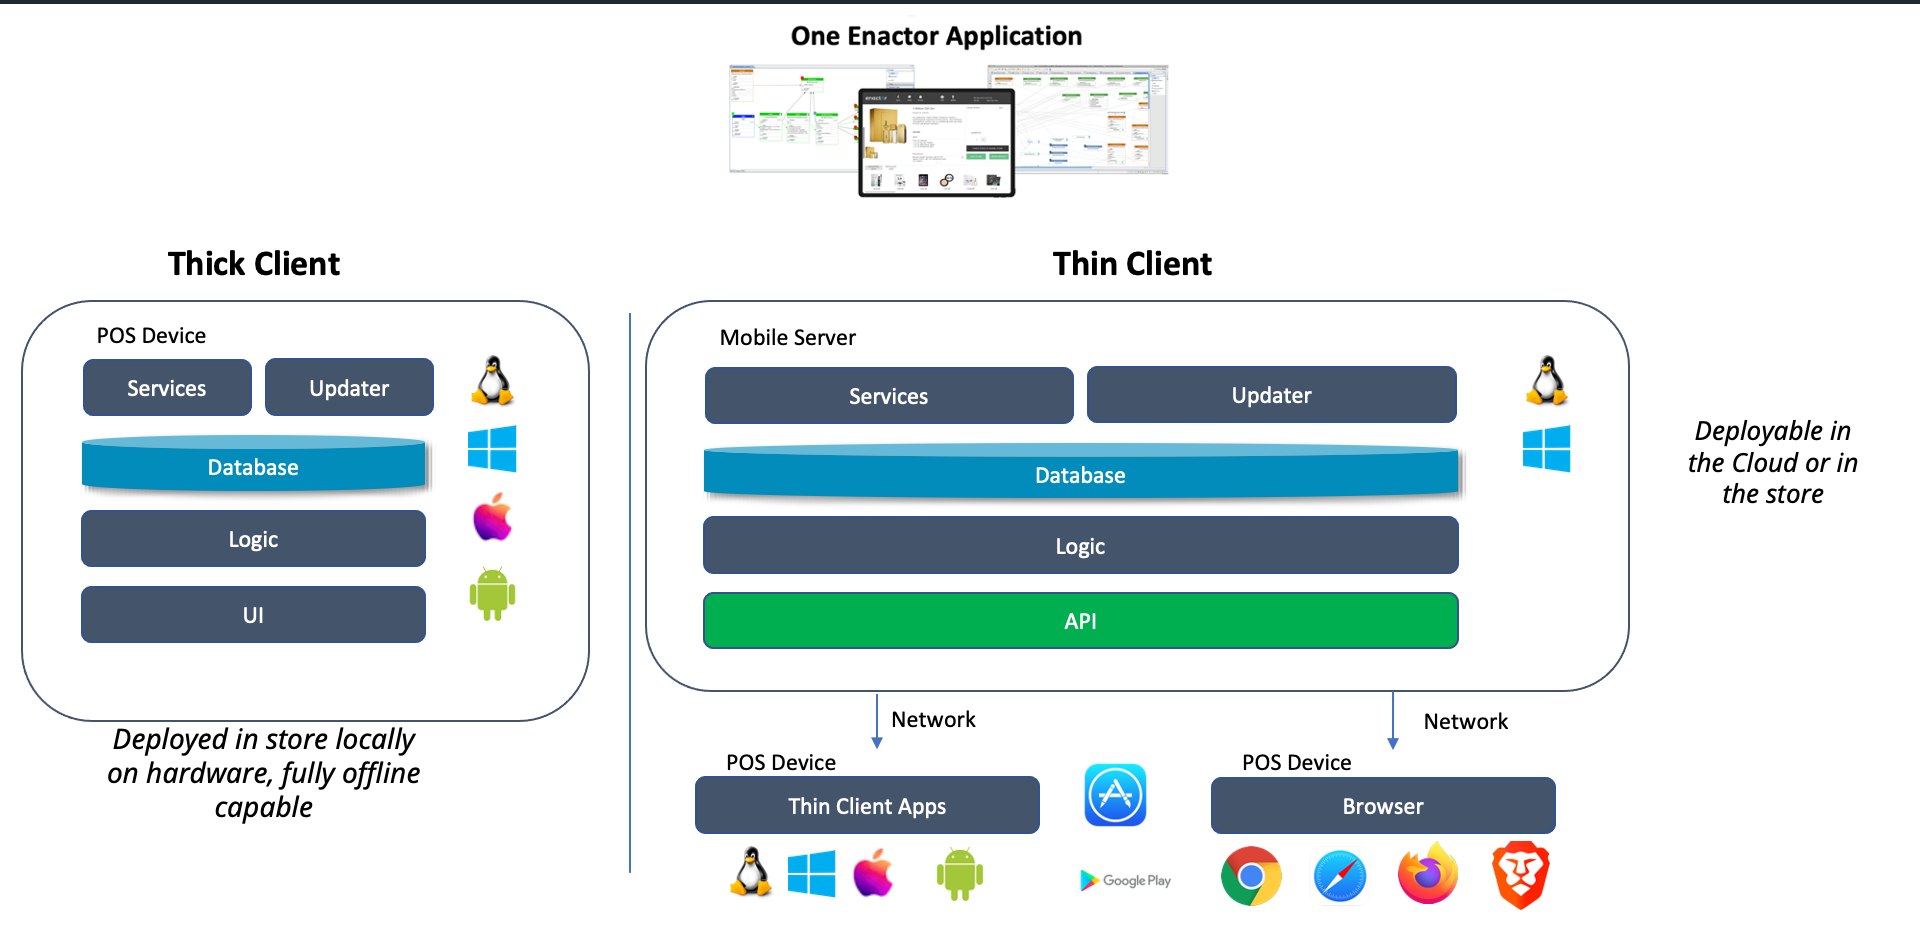Click the Tux Linux penguin icon beside Thick Client
Screen dimensions: 1920x930
point(492,381)
